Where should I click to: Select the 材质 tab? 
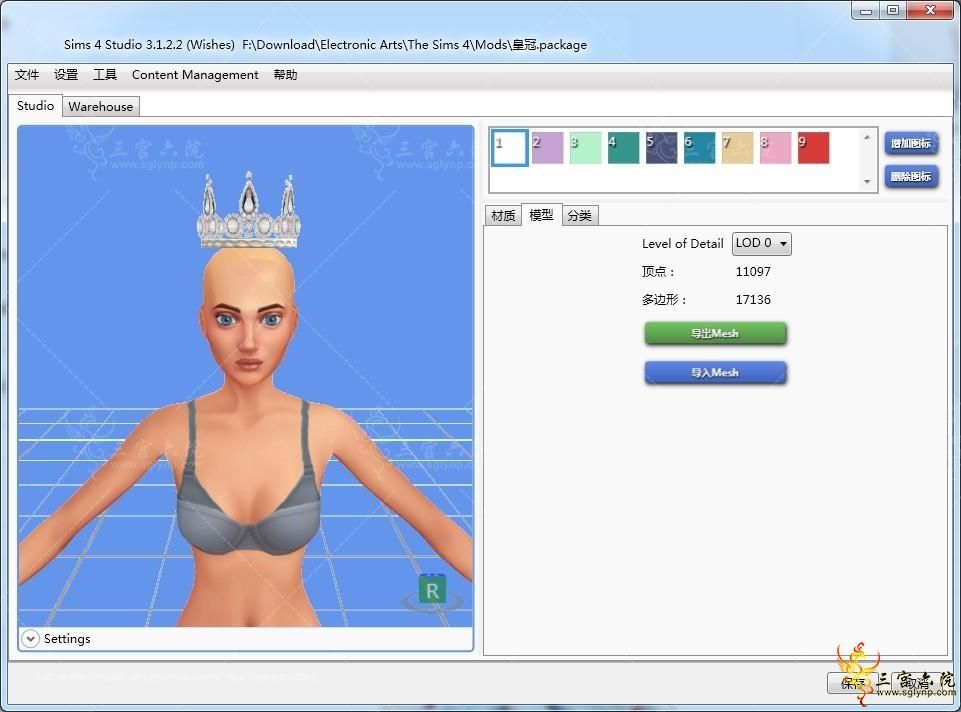click(x=503, y=216)
